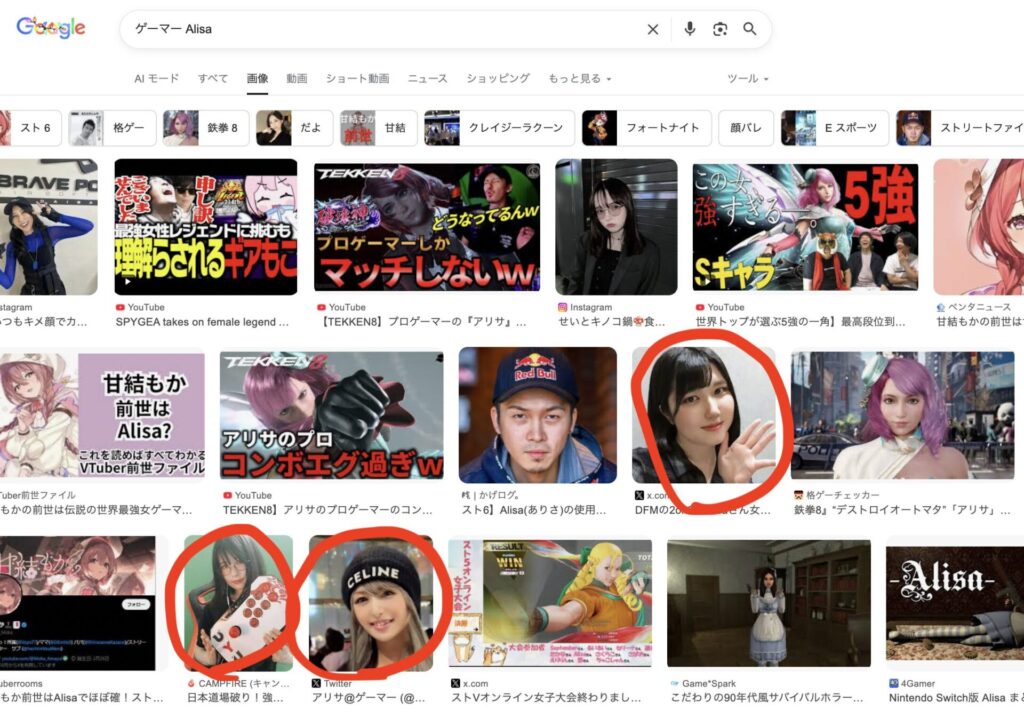Open the ショッピング tab
The height and width of the screenshot is (719, 1024).
498,78
